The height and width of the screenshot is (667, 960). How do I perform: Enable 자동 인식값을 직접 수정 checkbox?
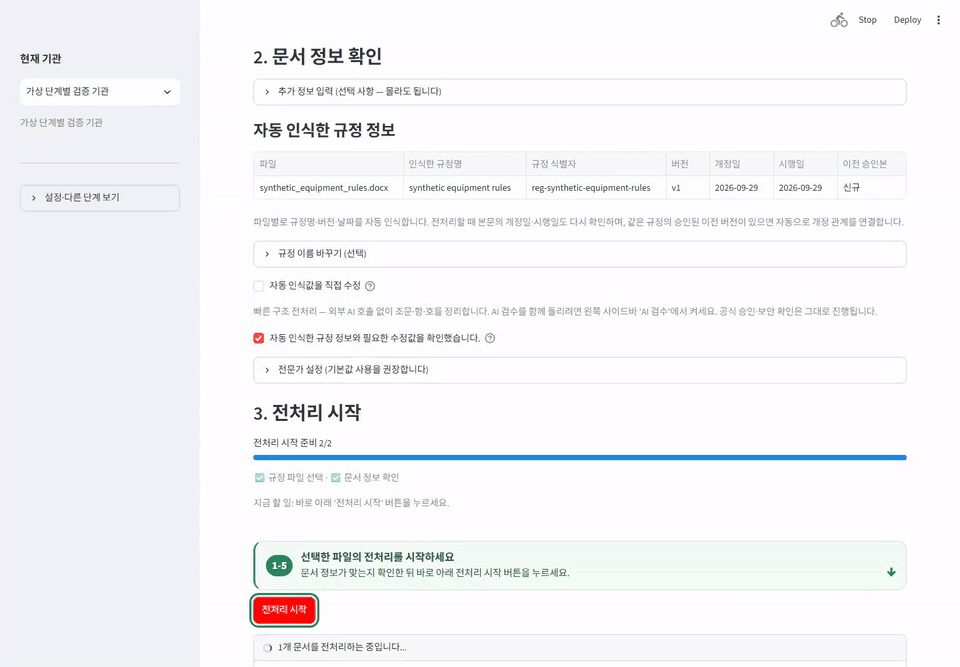[259, 286]
